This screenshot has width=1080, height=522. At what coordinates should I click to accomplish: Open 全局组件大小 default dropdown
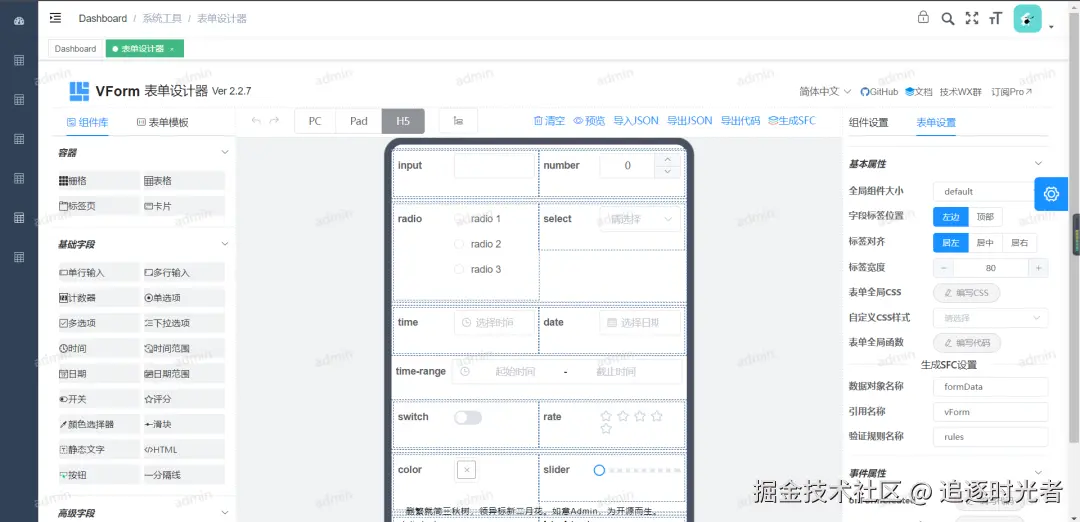[990, 191]
